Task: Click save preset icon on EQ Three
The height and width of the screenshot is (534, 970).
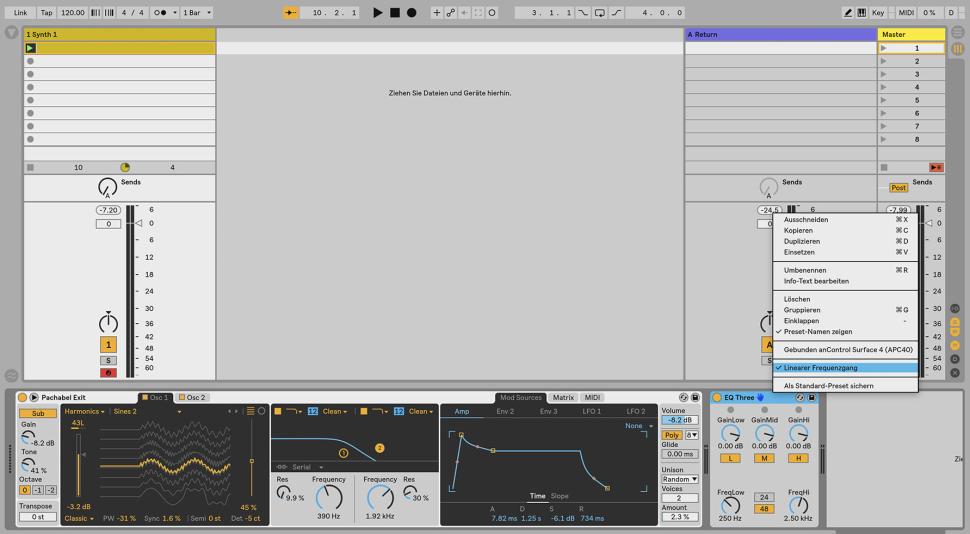Action: pyautogui.click(x=811, y=398)
